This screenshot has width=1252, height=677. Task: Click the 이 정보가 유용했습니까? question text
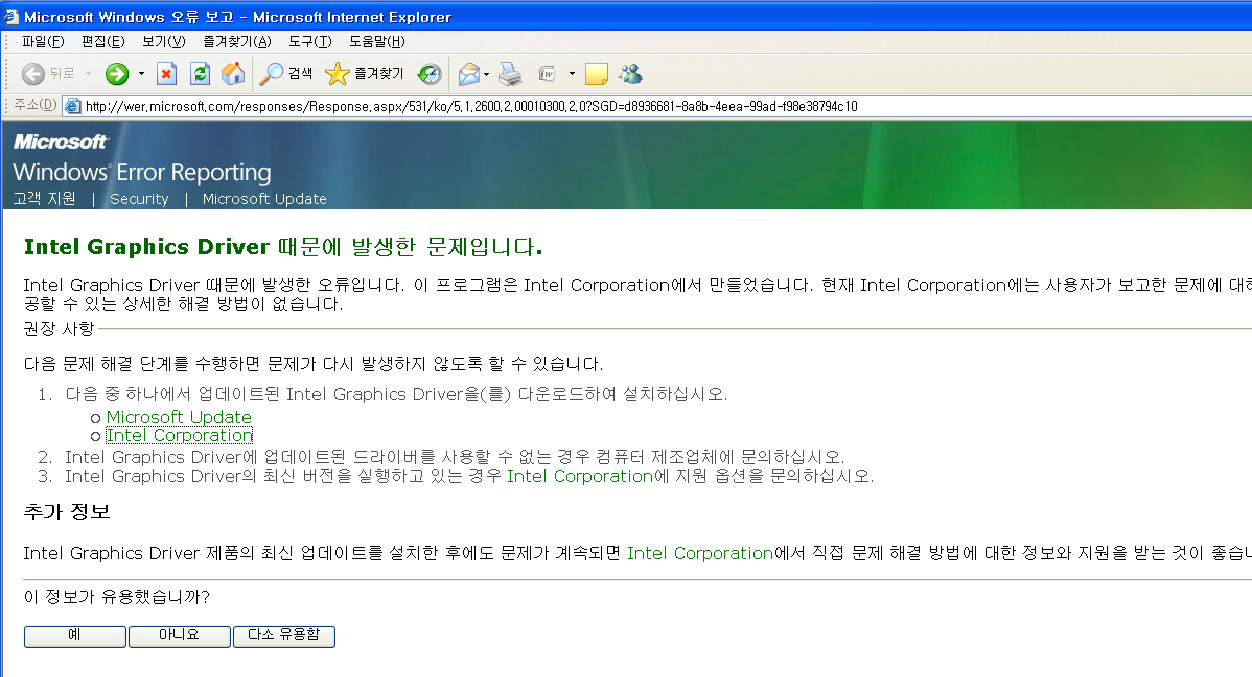pyautogui.click(x=117, y=598)
